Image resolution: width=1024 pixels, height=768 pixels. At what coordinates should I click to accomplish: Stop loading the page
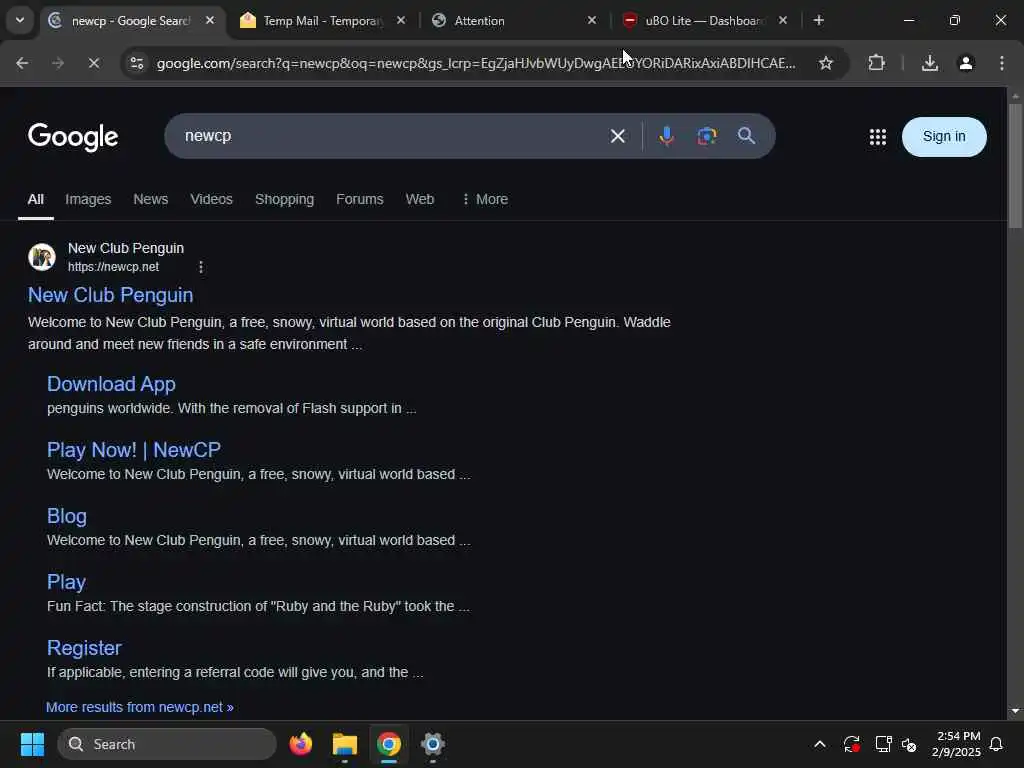(93, 63)
